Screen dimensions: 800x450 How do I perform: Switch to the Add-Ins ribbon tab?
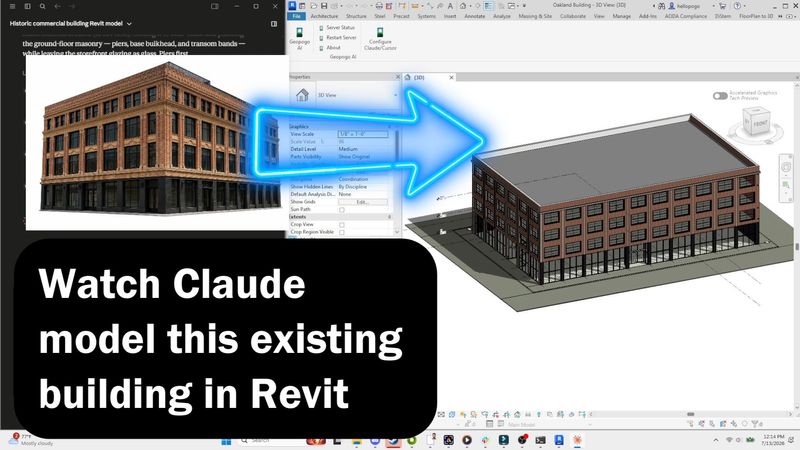[x=648, y=16]
